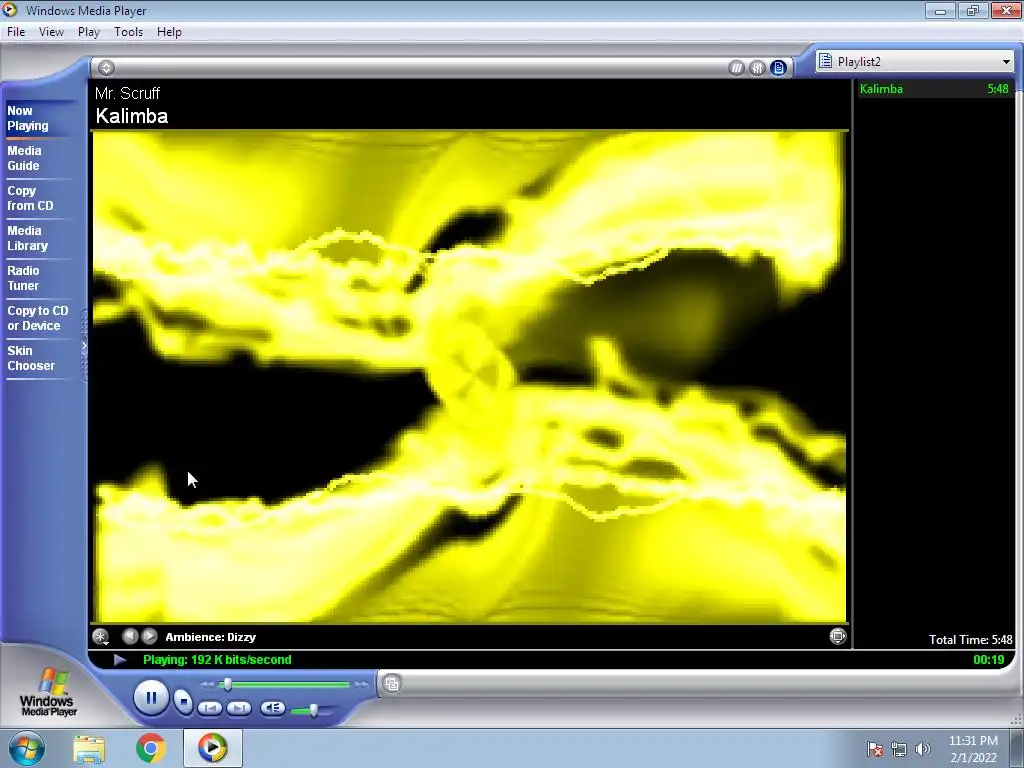Open the network tray icon
Screen dimensions: 1024x768
[899, 749]
